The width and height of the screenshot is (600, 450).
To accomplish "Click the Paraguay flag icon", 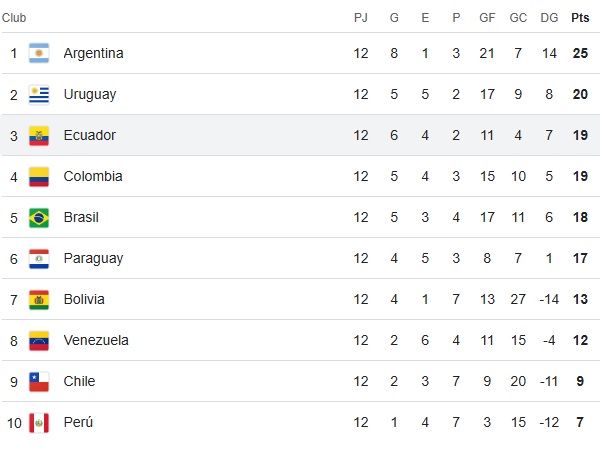I will point(39,258).
